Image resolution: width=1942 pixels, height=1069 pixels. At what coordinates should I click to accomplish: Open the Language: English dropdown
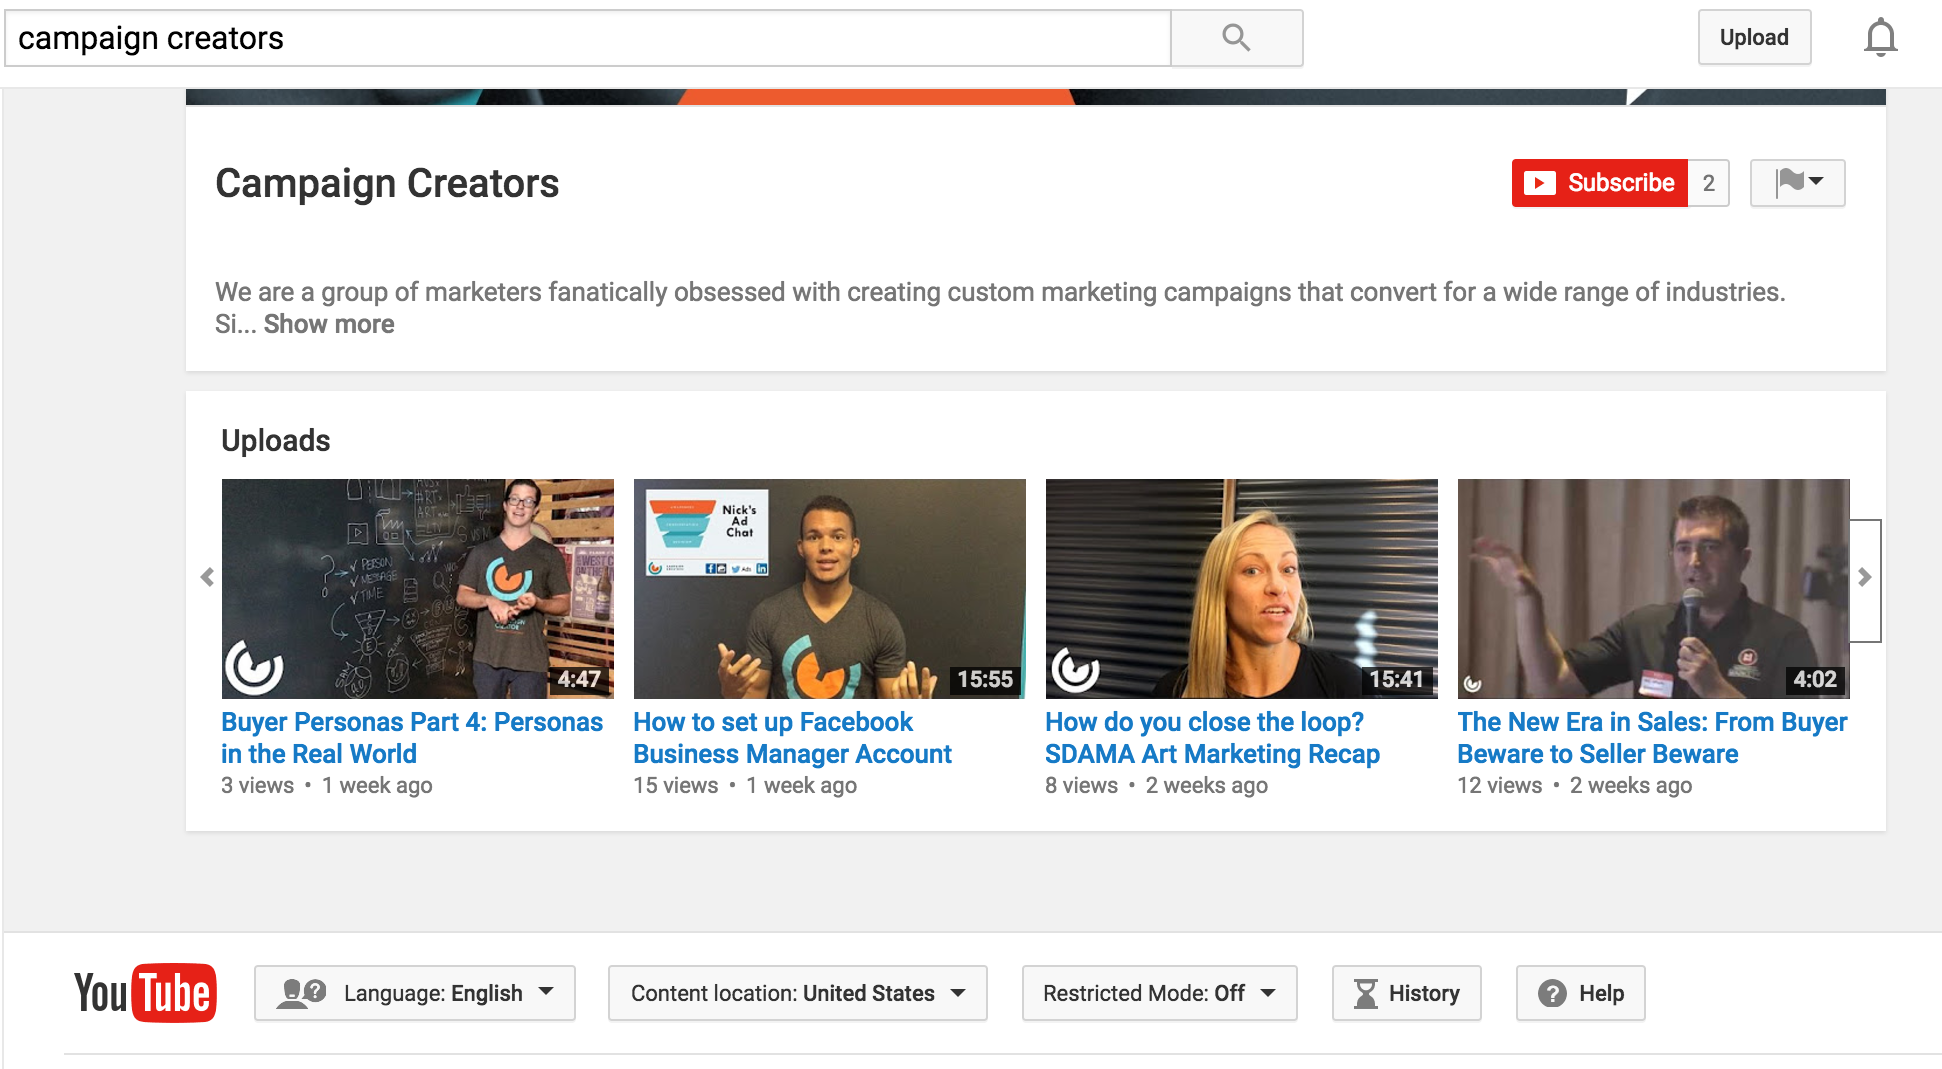point(415,993)
